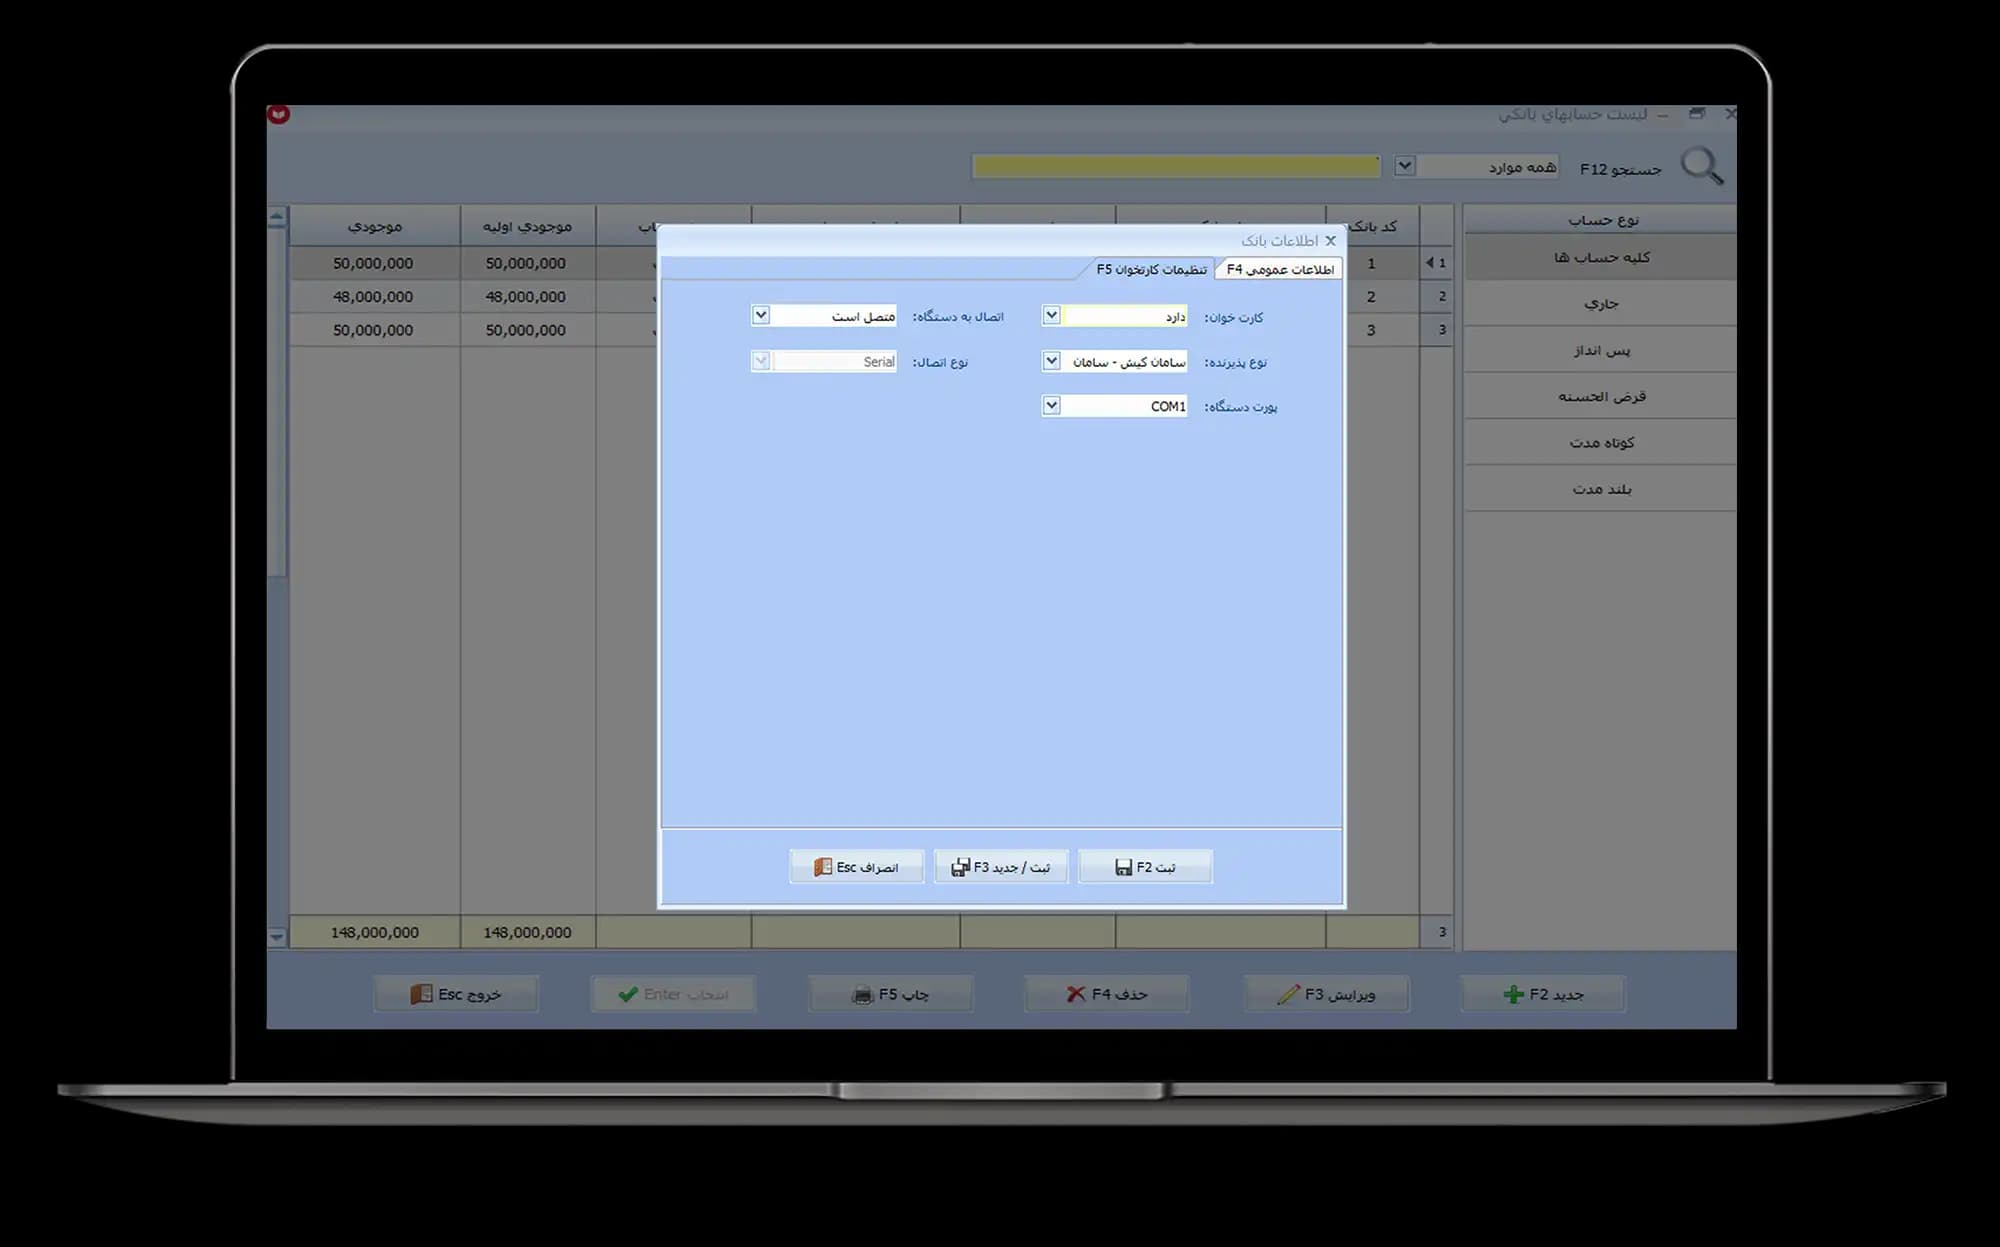Select پس انداز account type
Screen dimensions: 2000x1247
1600,350
